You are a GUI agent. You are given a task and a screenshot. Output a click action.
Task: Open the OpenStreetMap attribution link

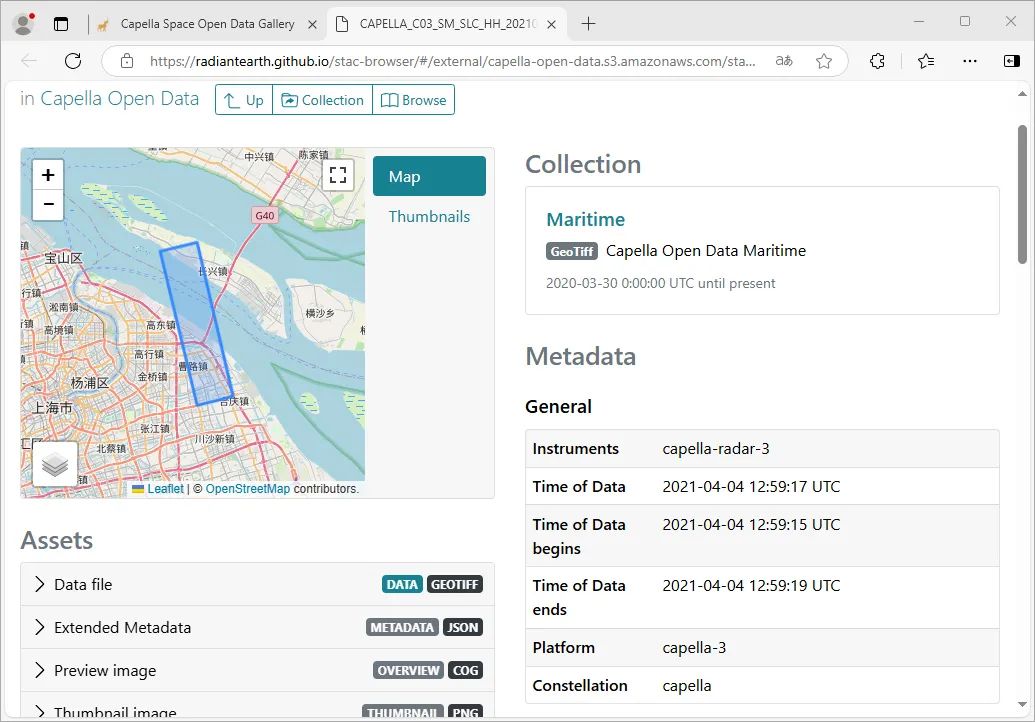[x=248, y=489]
